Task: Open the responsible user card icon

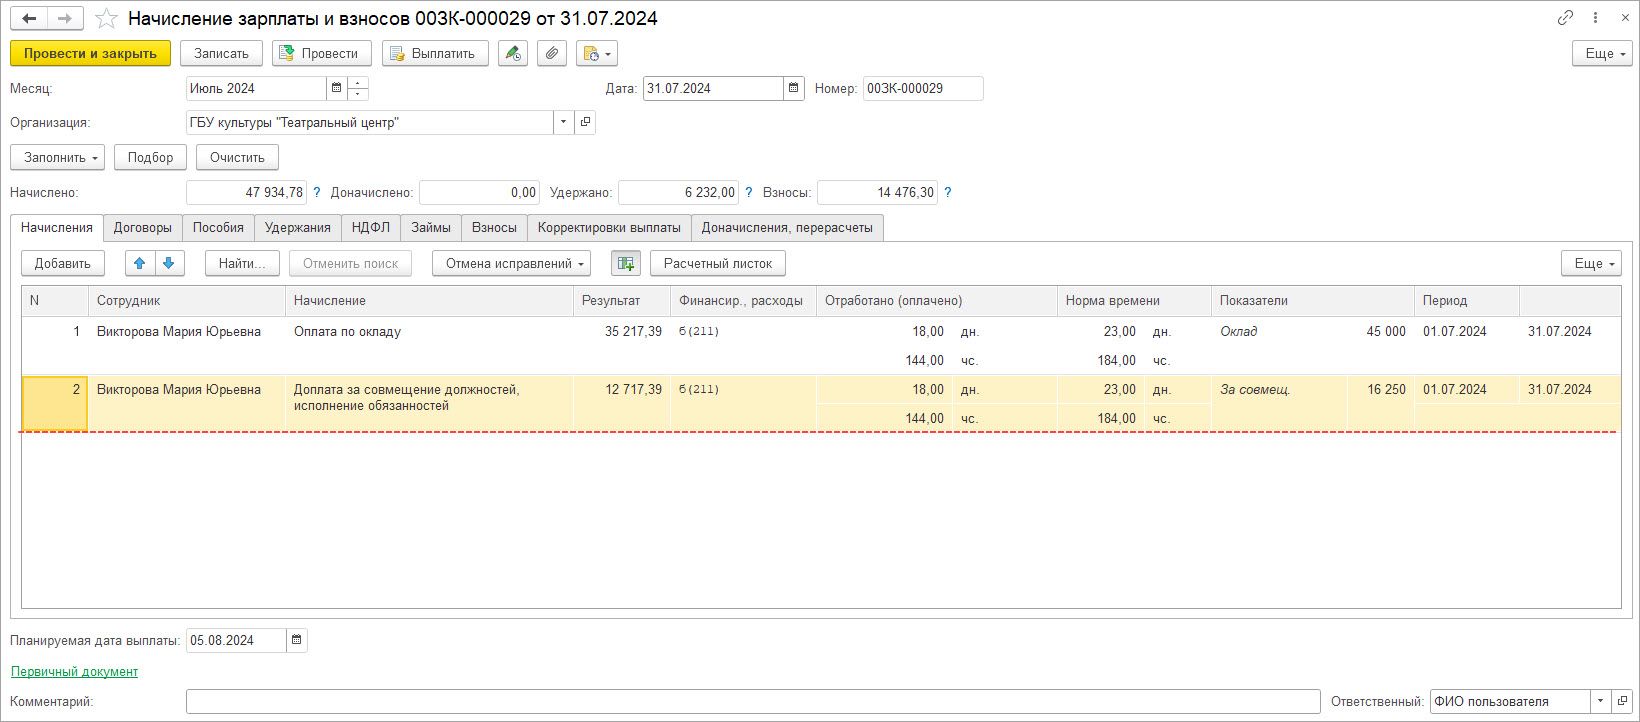Action: (1622, 701)
